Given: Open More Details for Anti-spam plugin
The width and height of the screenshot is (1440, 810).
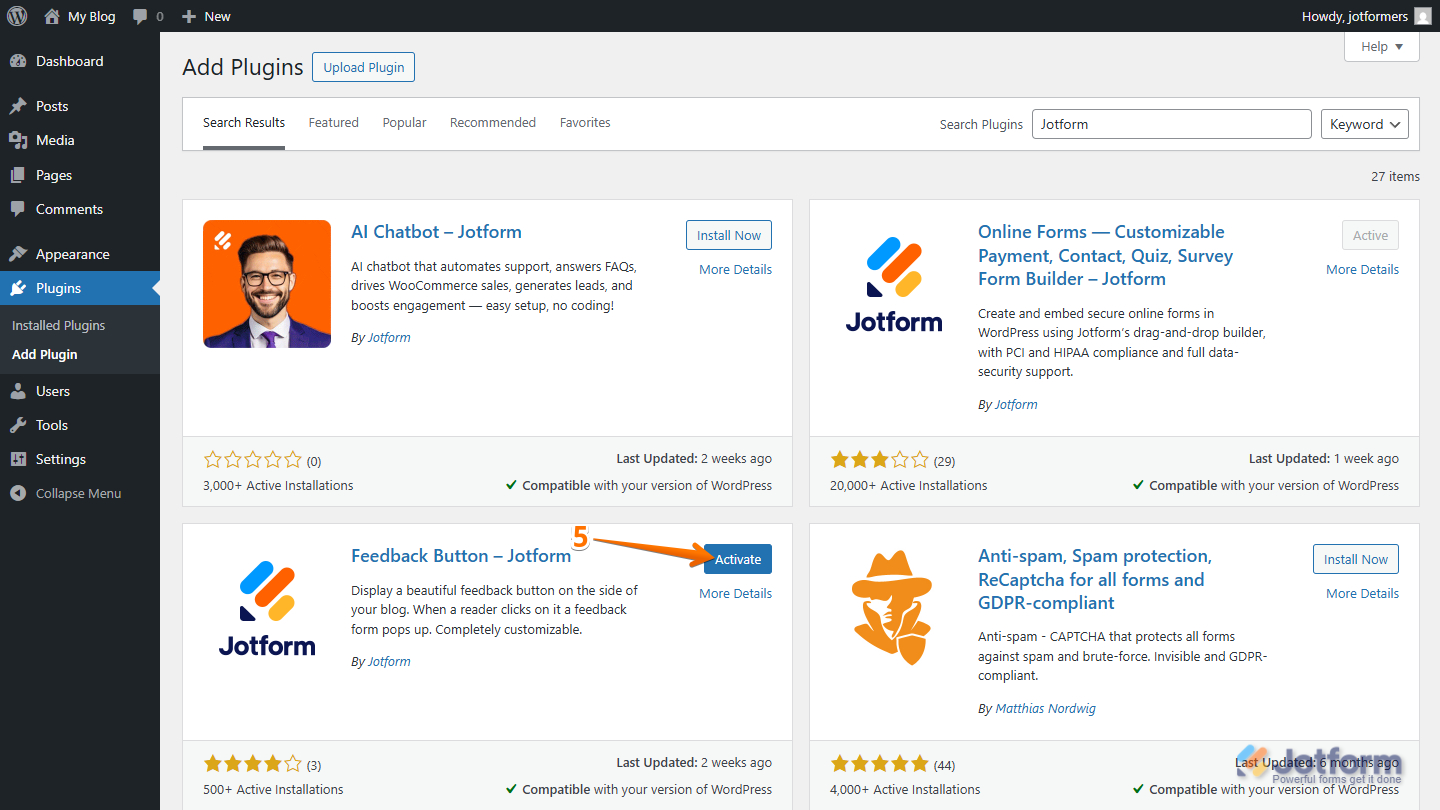Looking at the screenshot, I should 1362,593.
